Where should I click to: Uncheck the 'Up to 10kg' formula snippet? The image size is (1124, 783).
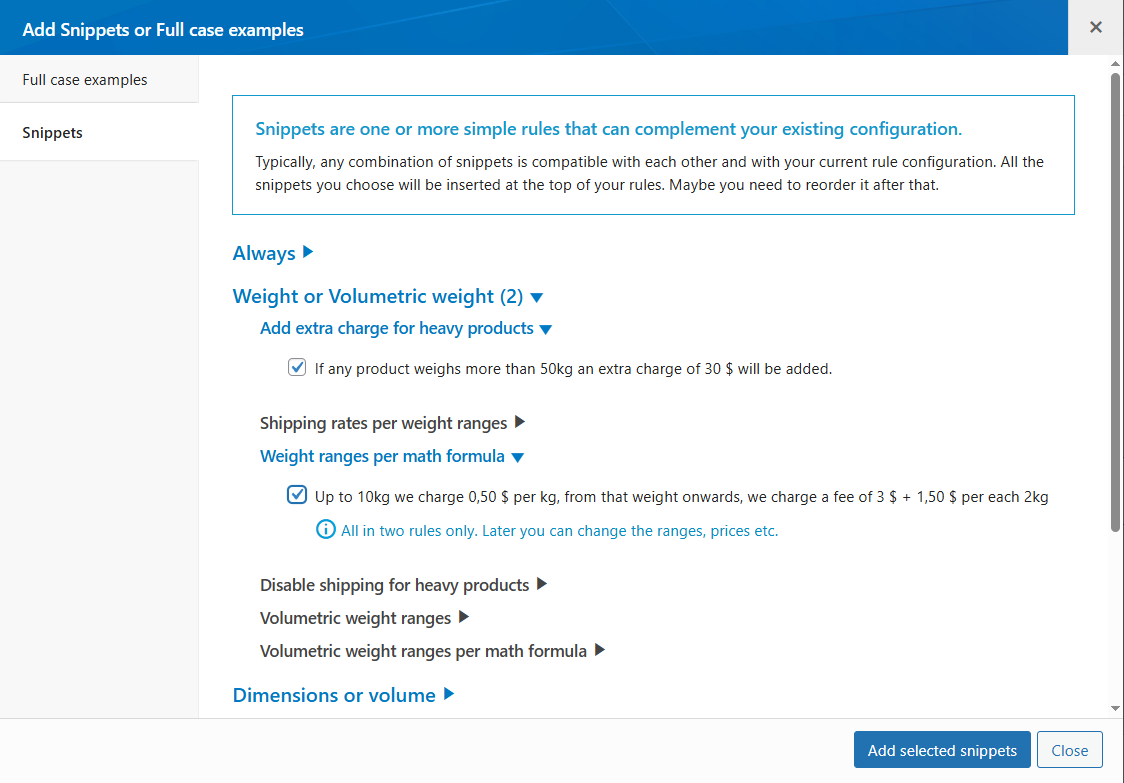pyautogui.click(x=297, y=495)
